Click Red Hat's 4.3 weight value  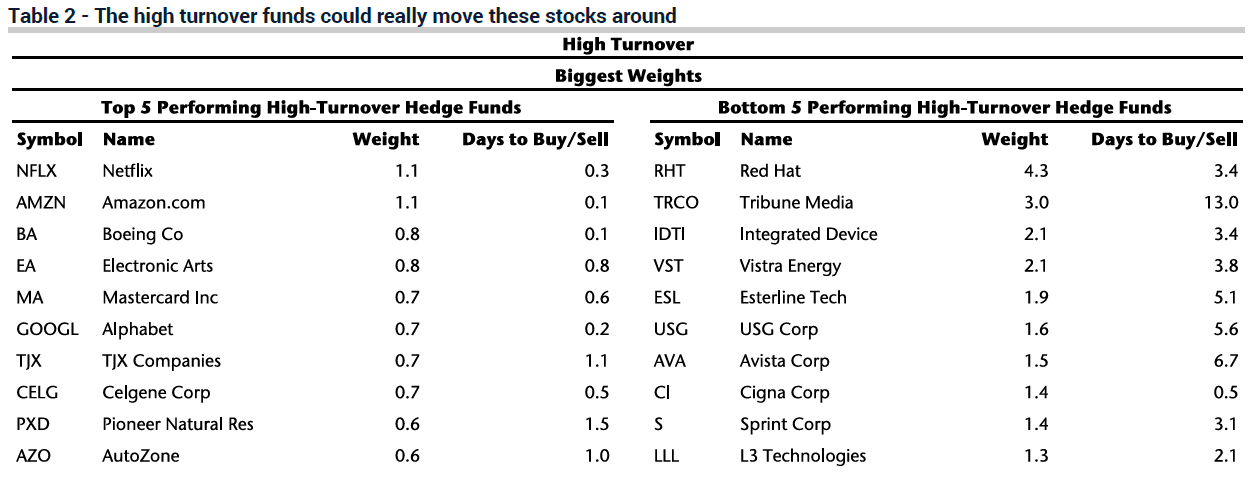[1036, 171]
